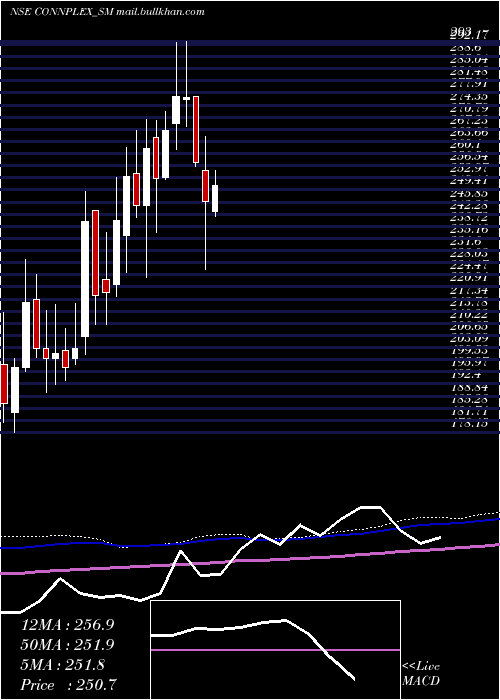
Task: Click the 188.84 price axis label
Action: 469,388
